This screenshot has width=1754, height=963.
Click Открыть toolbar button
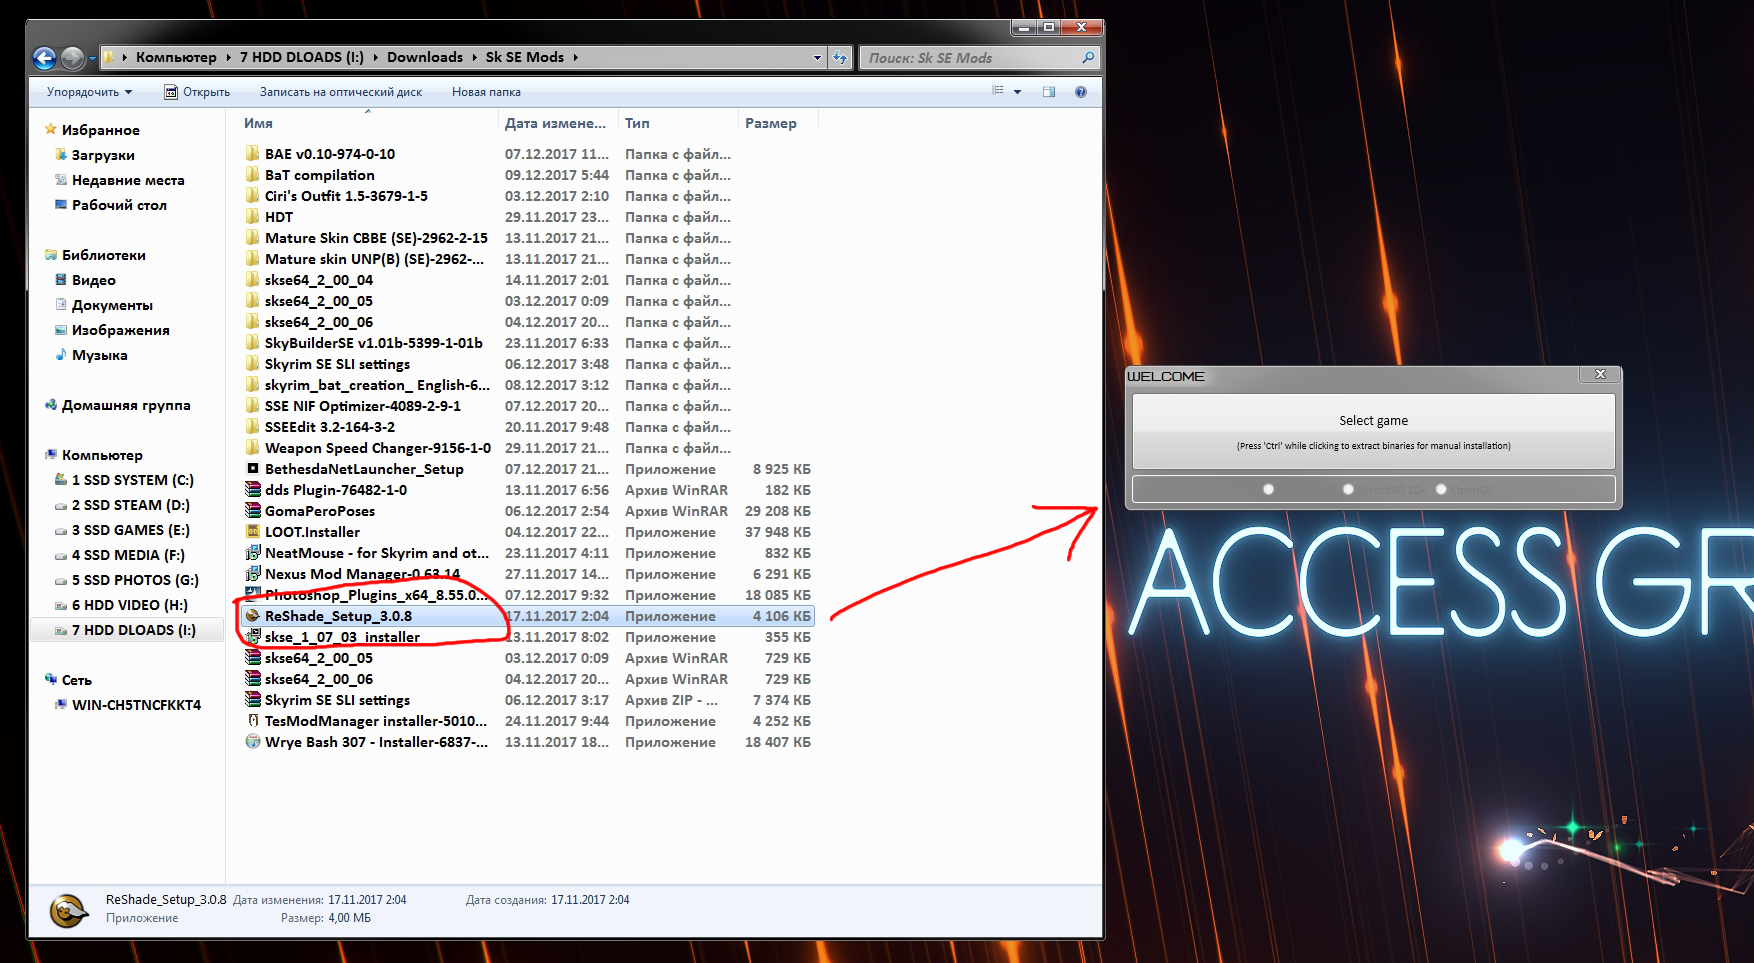pos(197,92)
